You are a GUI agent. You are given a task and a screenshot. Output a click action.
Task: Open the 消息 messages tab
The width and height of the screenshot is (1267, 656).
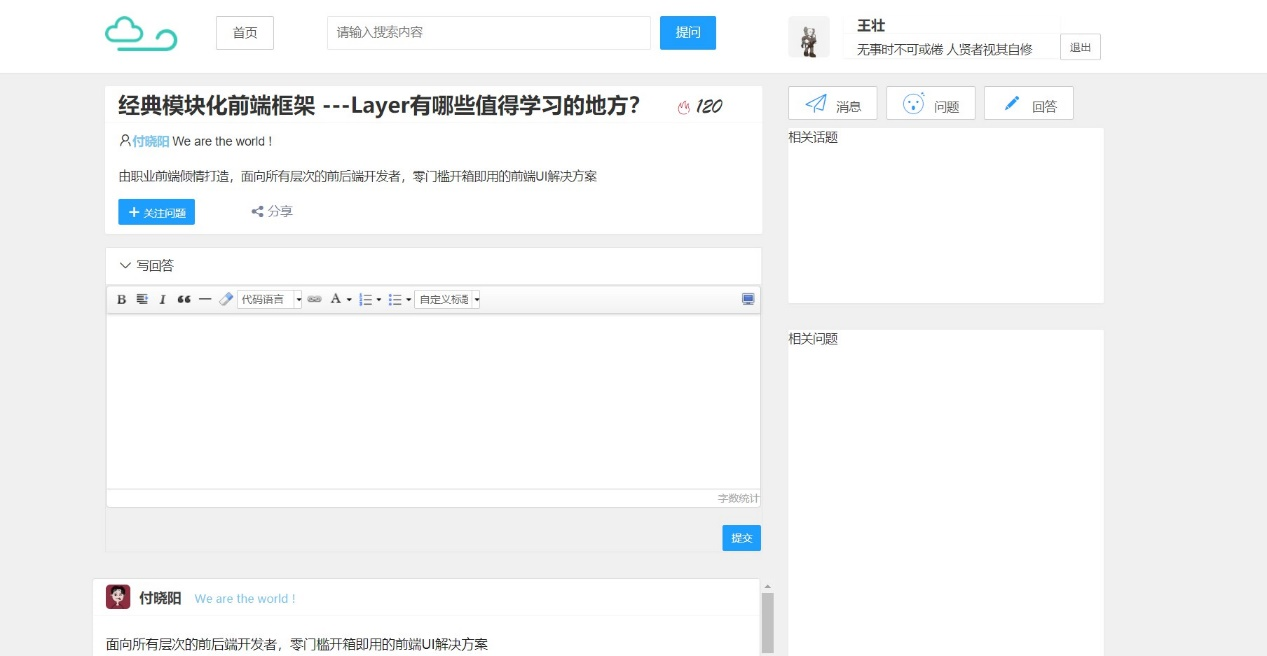pos(833,104)
